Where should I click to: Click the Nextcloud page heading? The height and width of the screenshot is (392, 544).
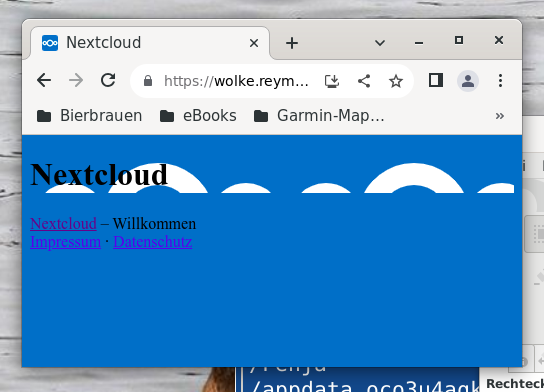(x=99, y=174)
